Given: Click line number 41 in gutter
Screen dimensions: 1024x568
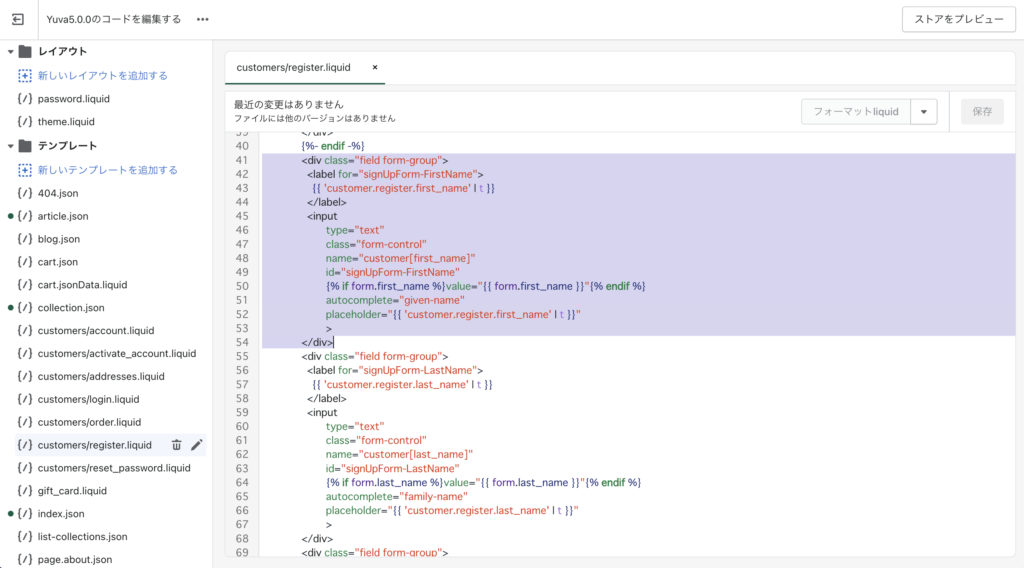Looking at the screenshot, I should click(242, 161).
